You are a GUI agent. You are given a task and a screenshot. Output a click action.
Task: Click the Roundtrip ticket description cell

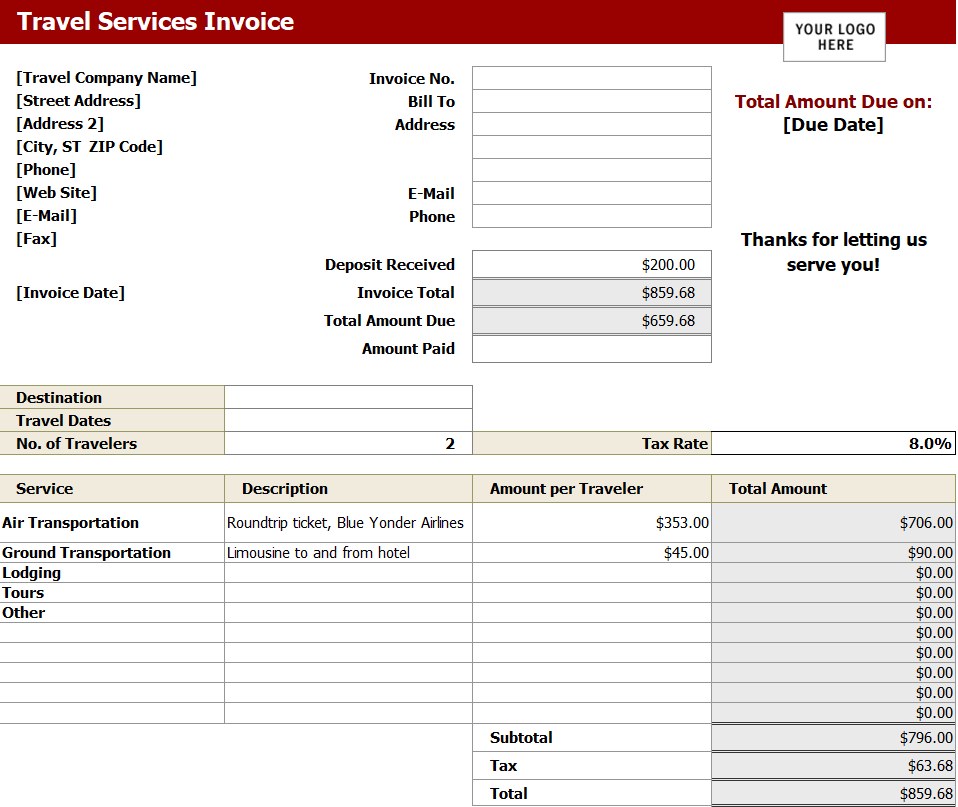click(346, 523)
